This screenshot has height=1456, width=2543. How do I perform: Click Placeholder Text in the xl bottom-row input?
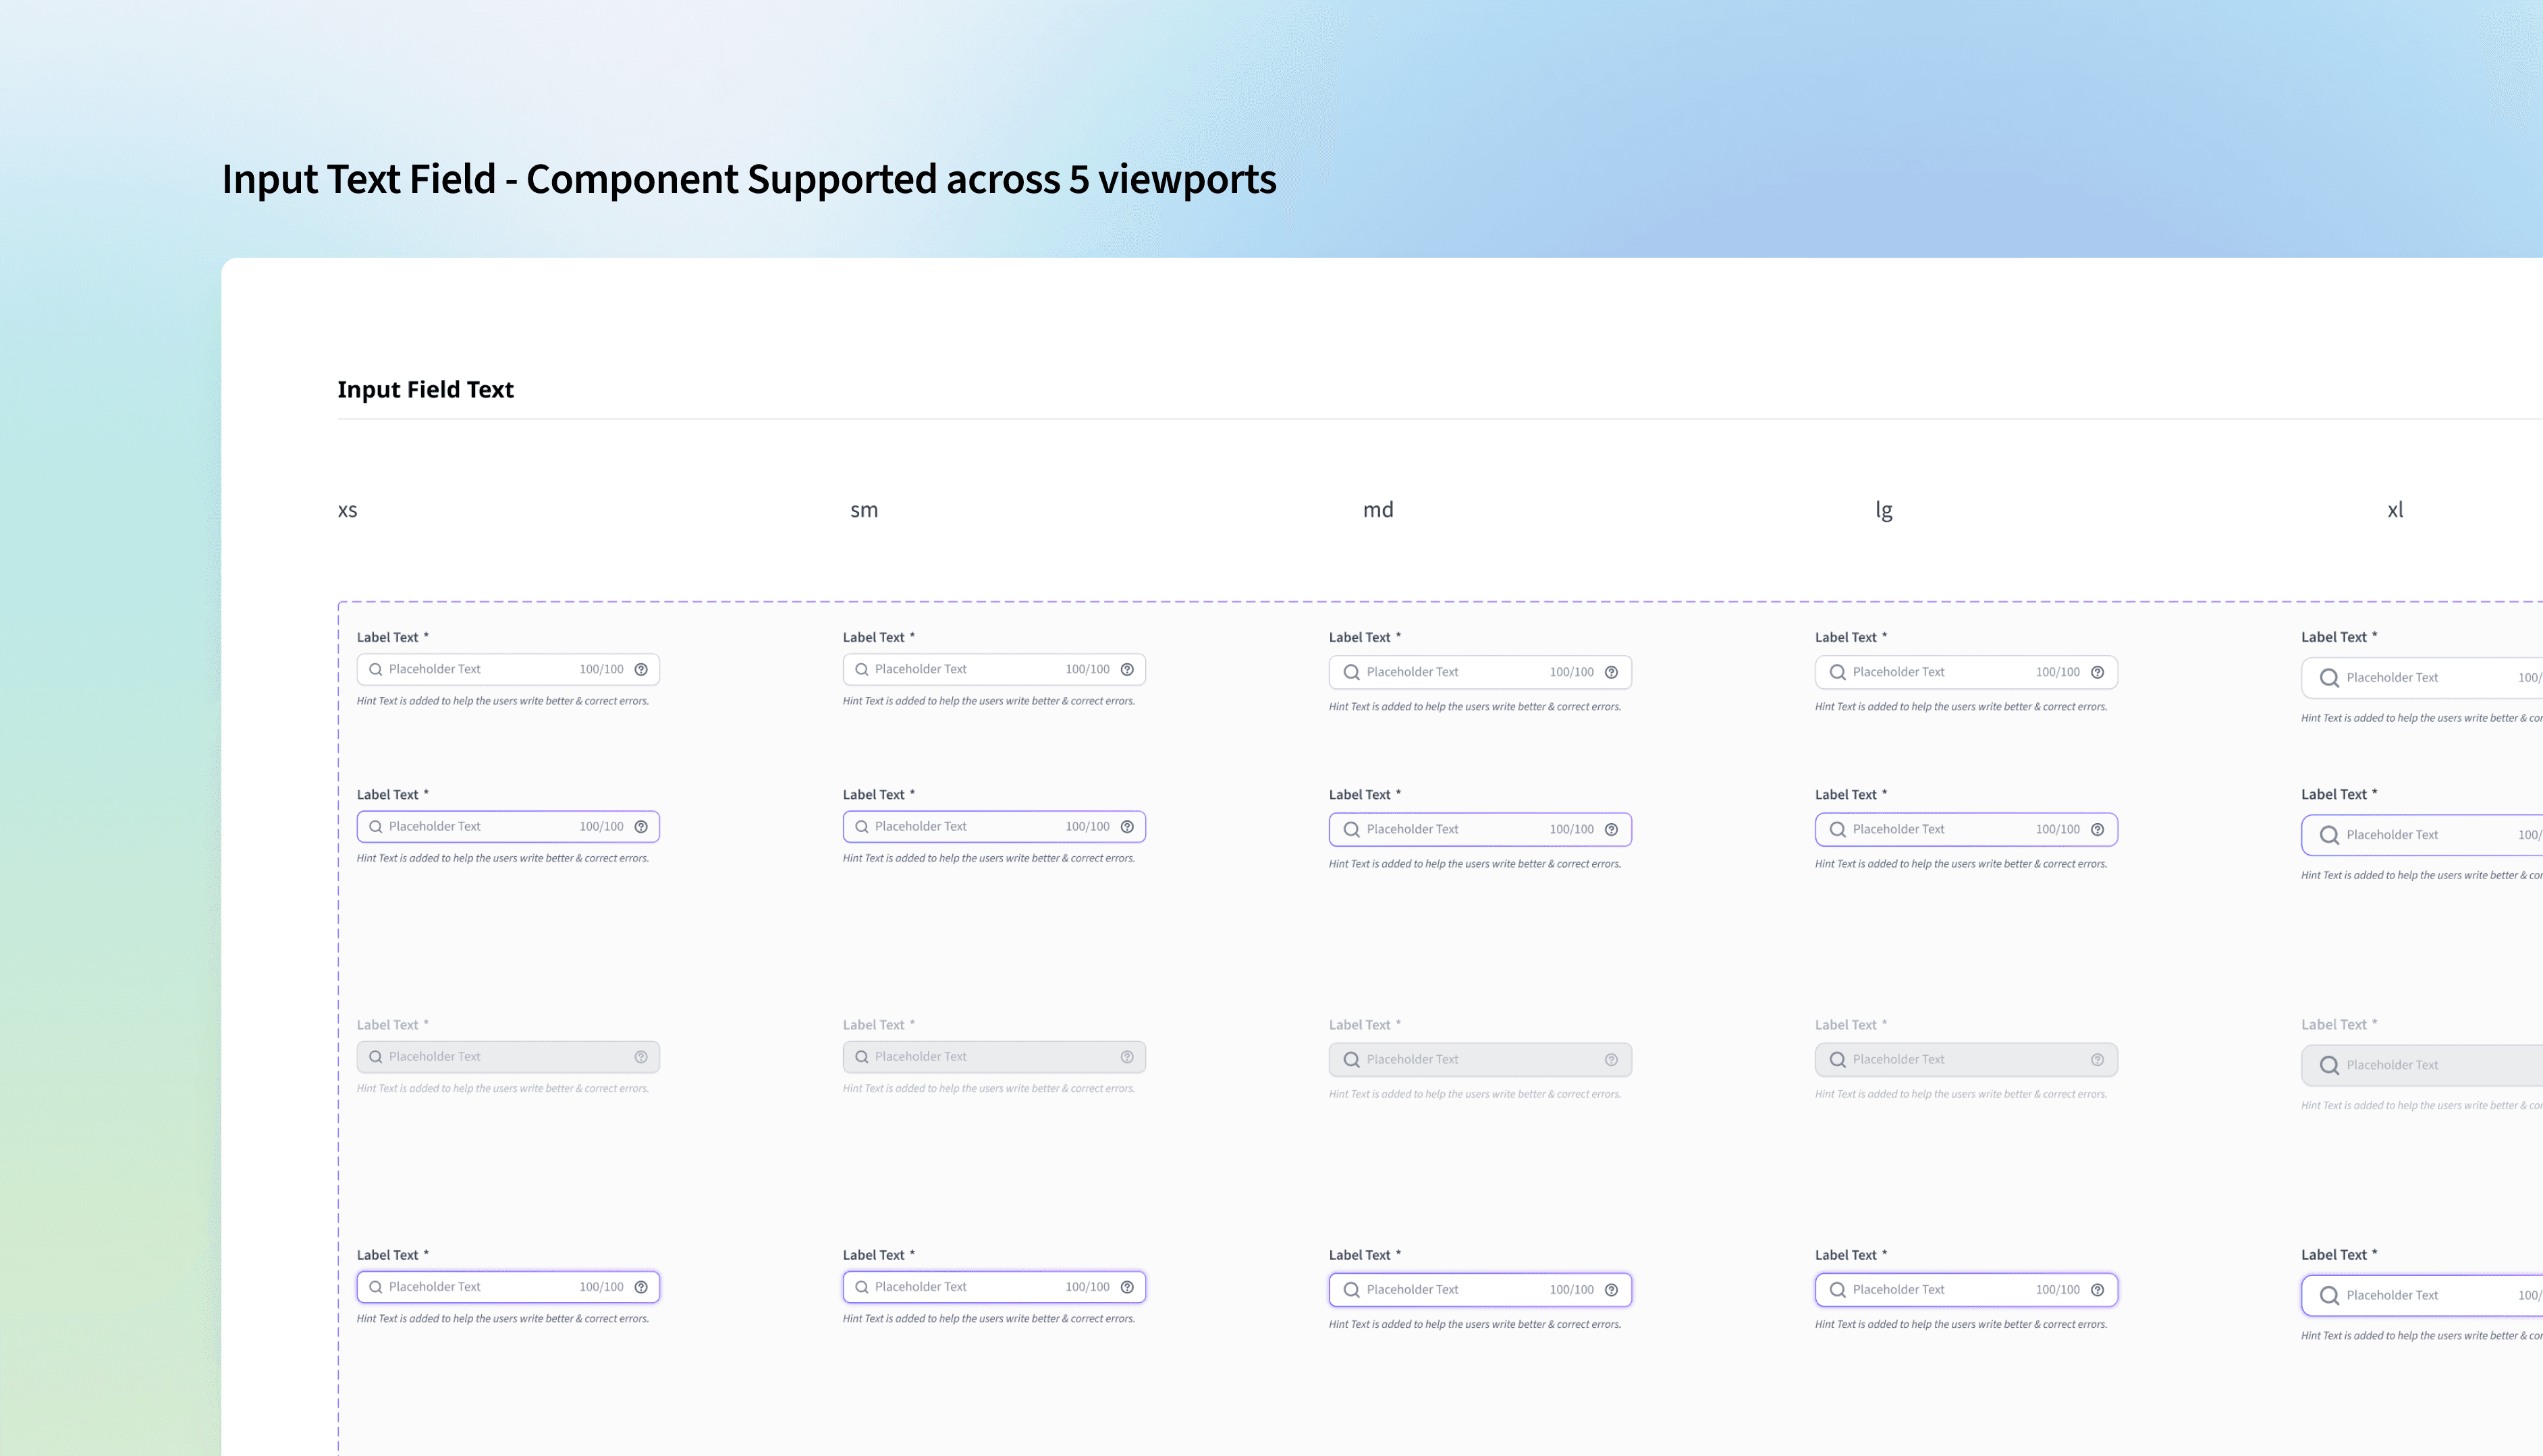pyautogui.click(x=2392, y=1296)
